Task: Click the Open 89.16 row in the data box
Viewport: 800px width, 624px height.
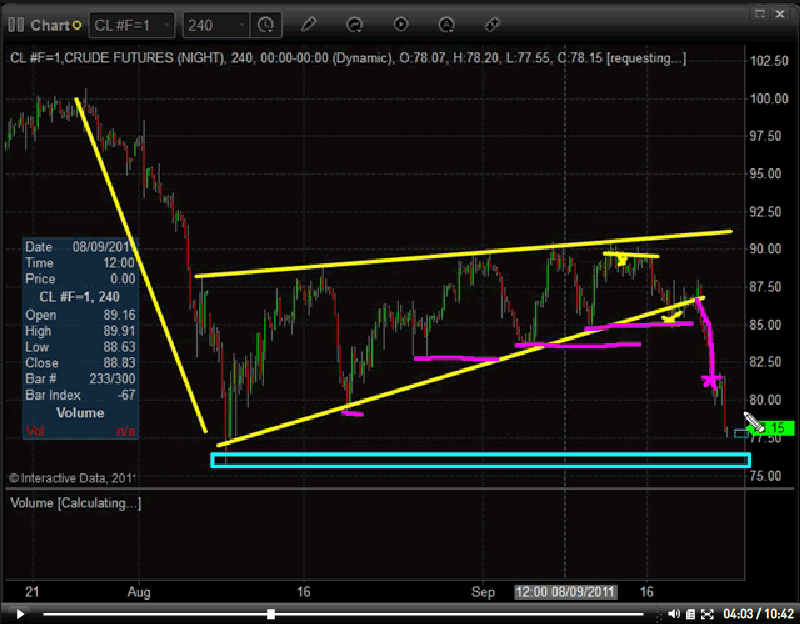Action: pos(80,315)
